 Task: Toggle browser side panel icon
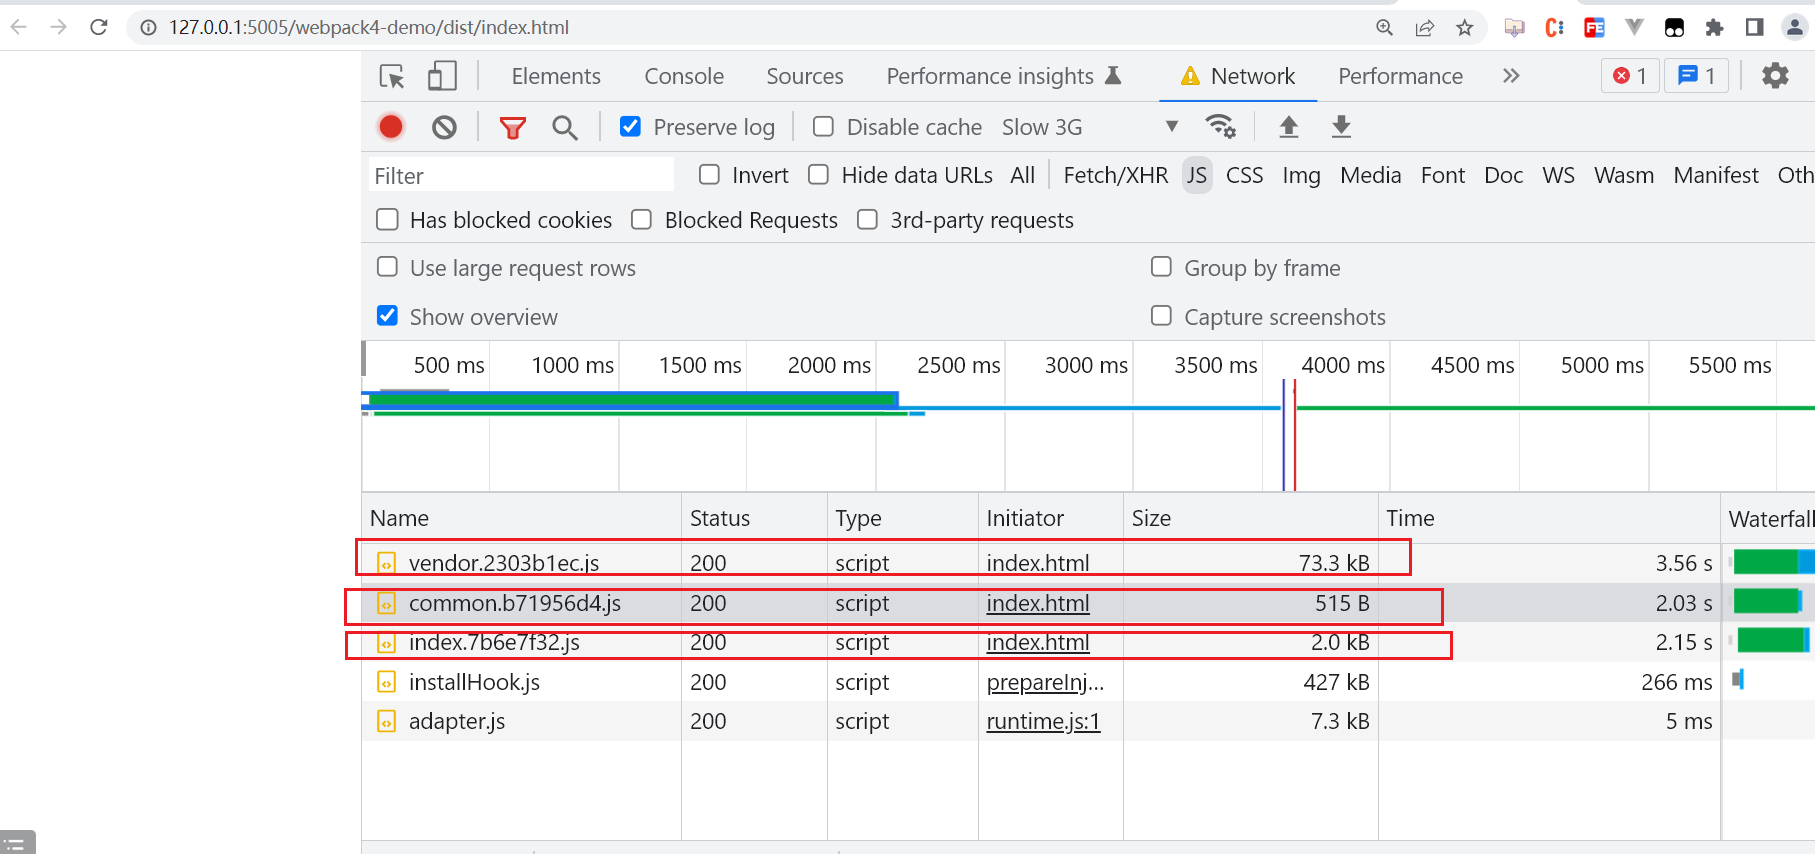[1754, 28]
